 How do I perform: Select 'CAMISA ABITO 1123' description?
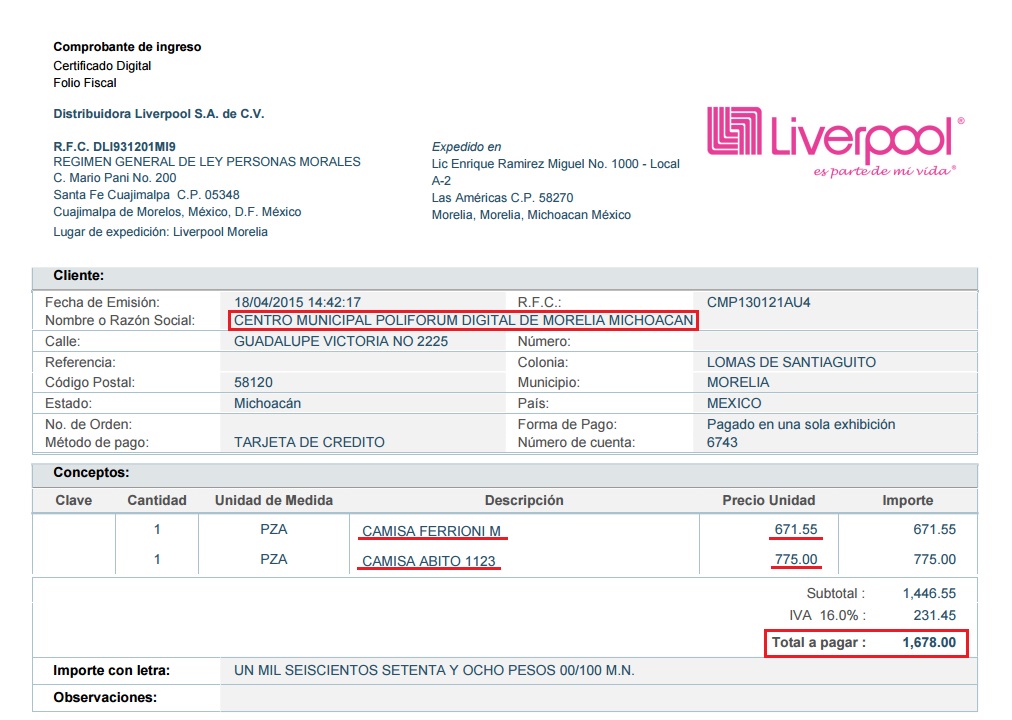click(429, 561)
